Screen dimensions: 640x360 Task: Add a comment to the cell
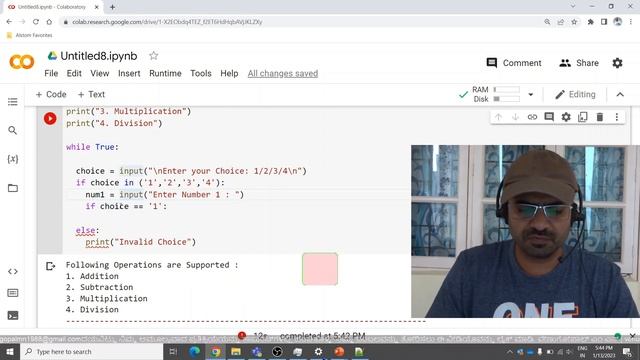549,117
